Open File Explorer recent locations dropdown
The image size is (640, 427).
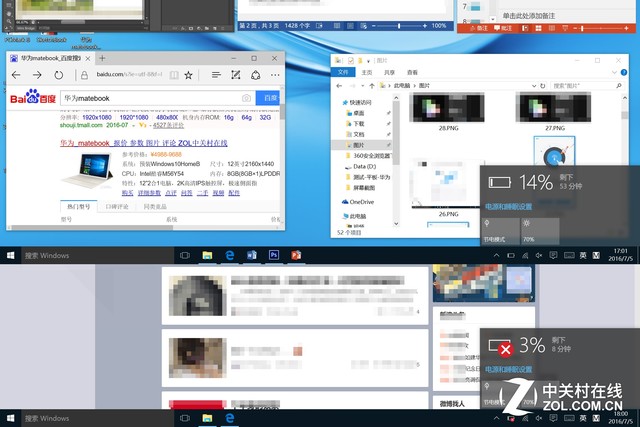362,86
